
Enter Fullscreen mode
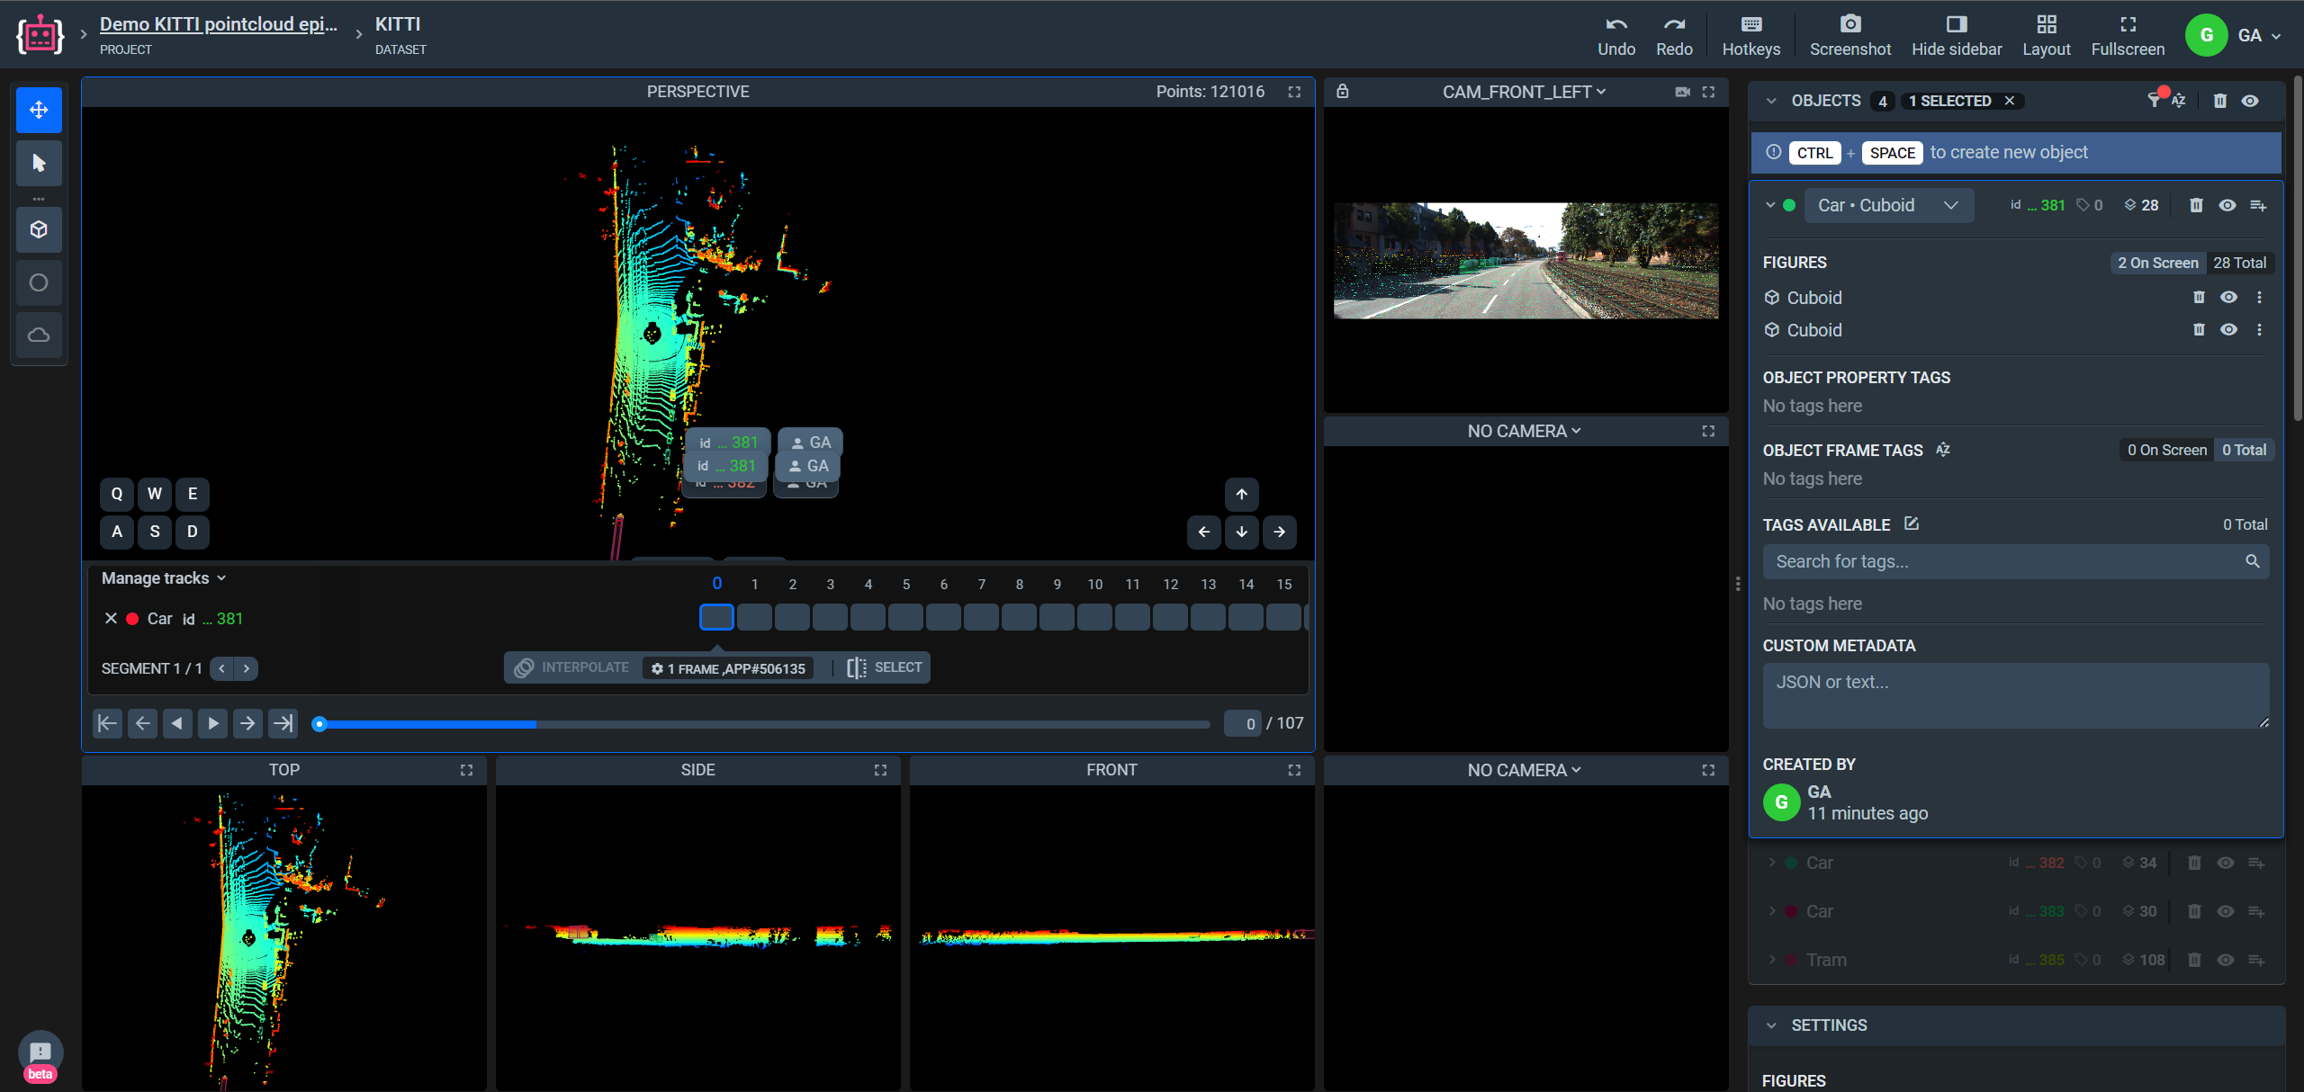2127,35
